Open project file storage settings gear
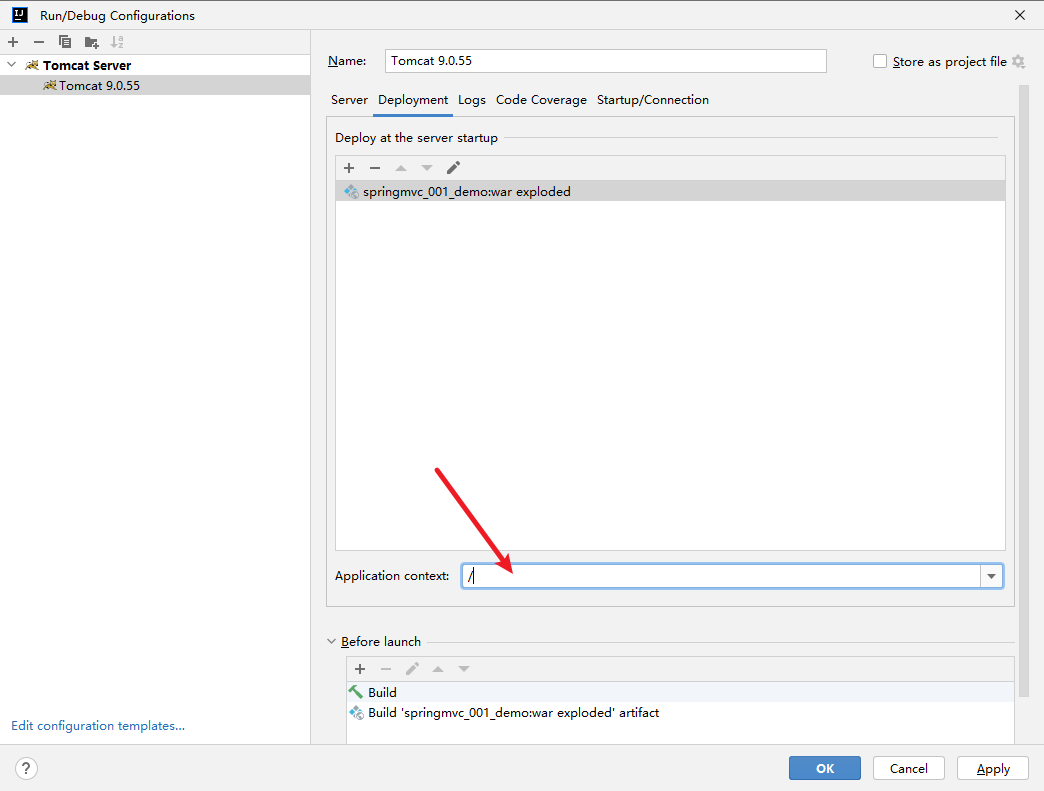Screen dimensions: 1044x791 [x=1018, y=61]
